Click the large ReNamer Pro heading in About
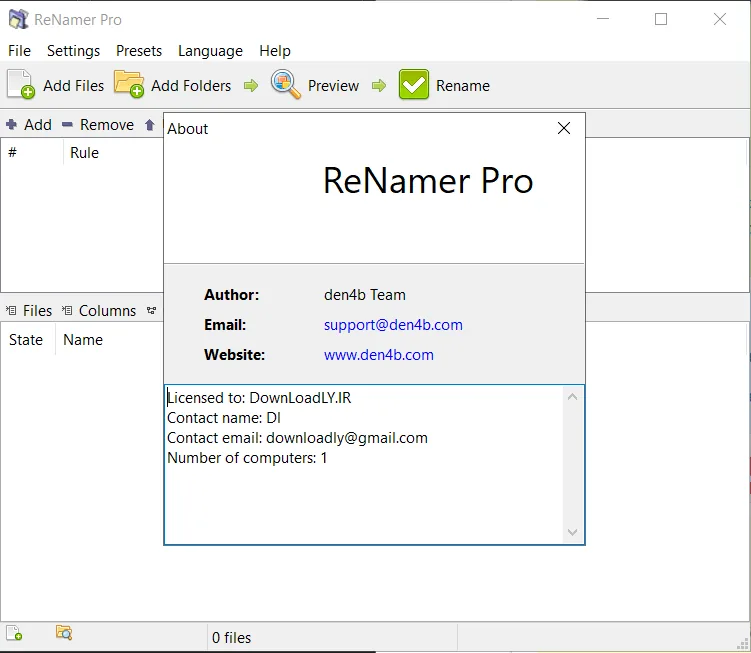This screenshot has width=751, height=653. 428,181
